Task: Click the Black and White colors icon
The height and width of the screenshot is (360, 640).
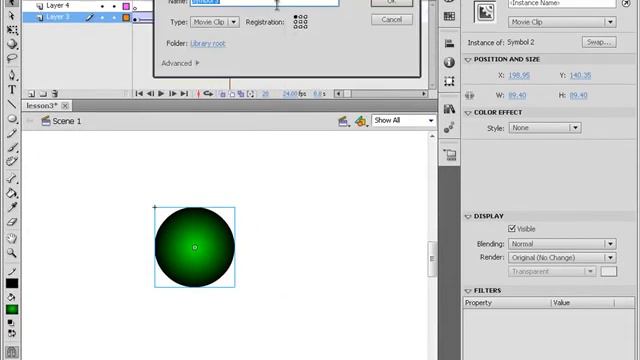Action: pos(11,323)
